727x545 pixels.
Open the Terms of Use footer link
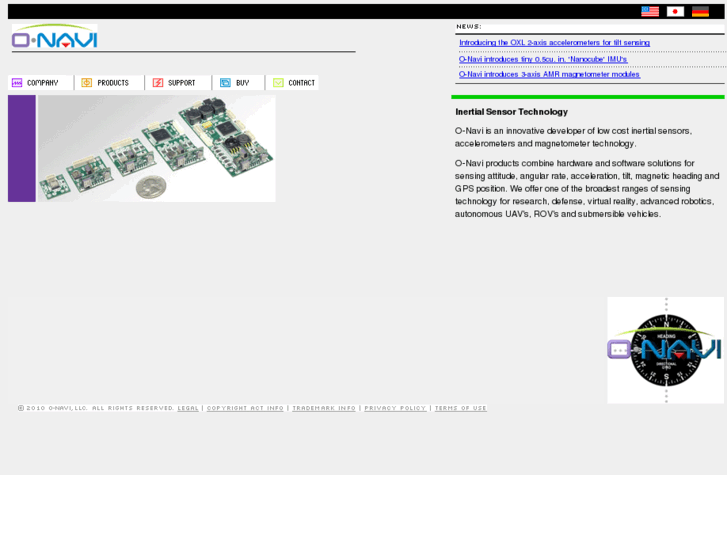pyautogui.click(x=461, y=408)
